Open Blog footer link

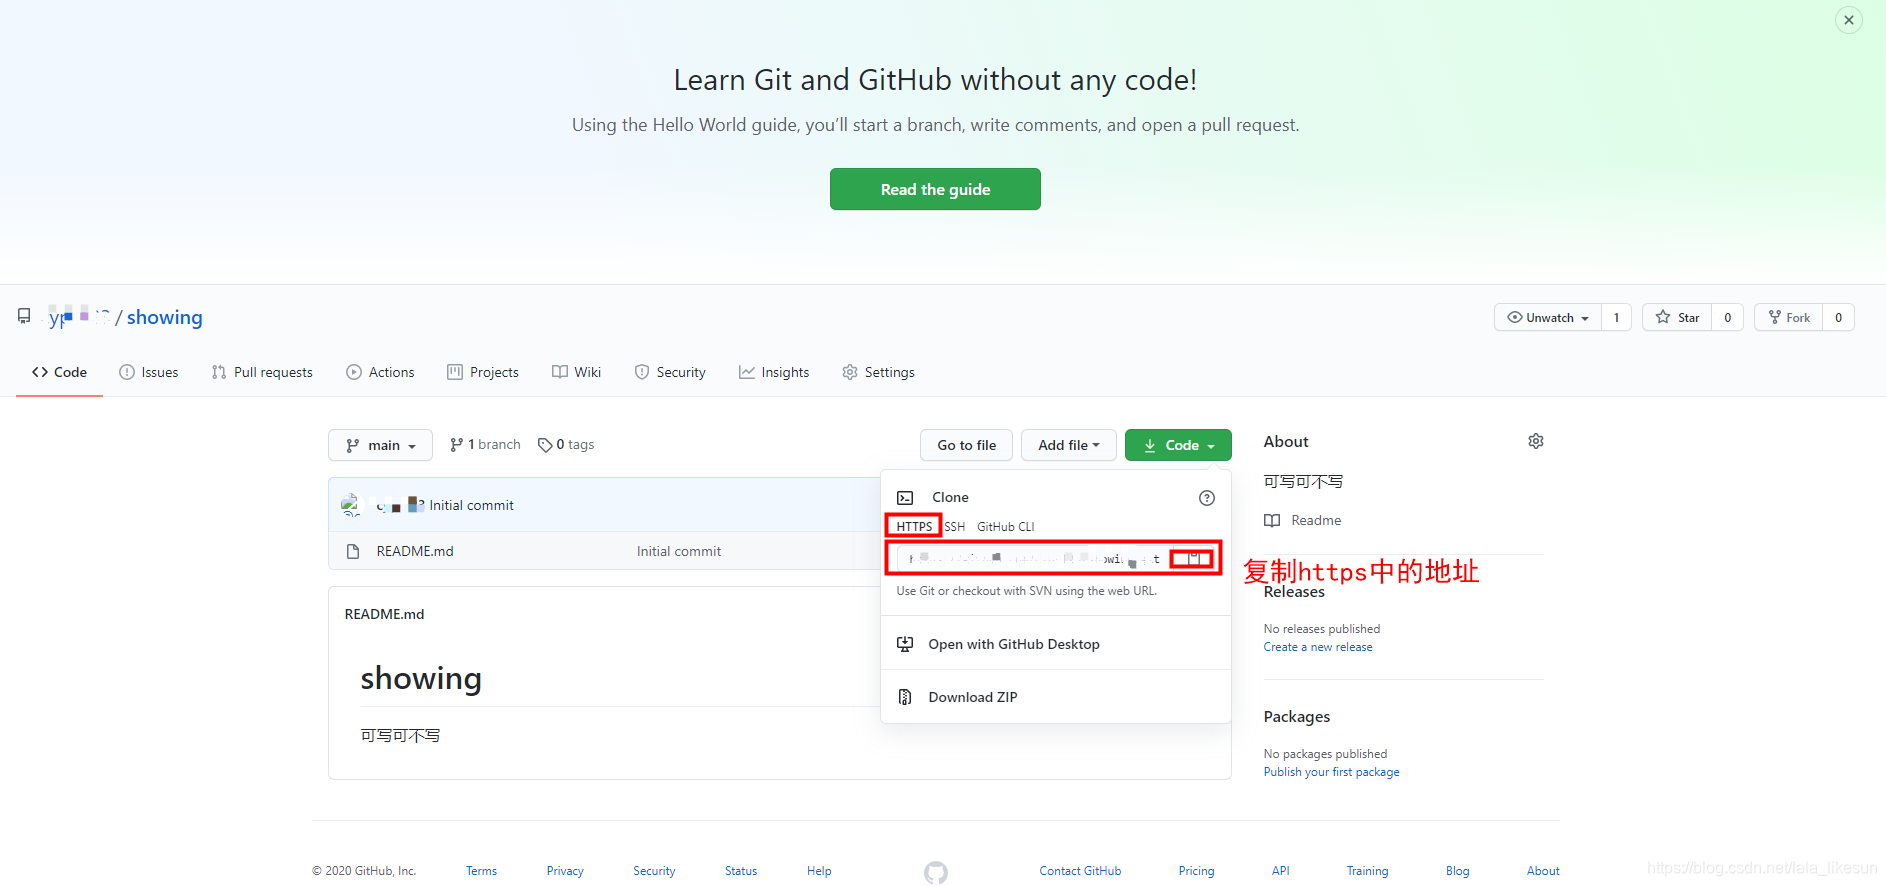pos(1458,871)
